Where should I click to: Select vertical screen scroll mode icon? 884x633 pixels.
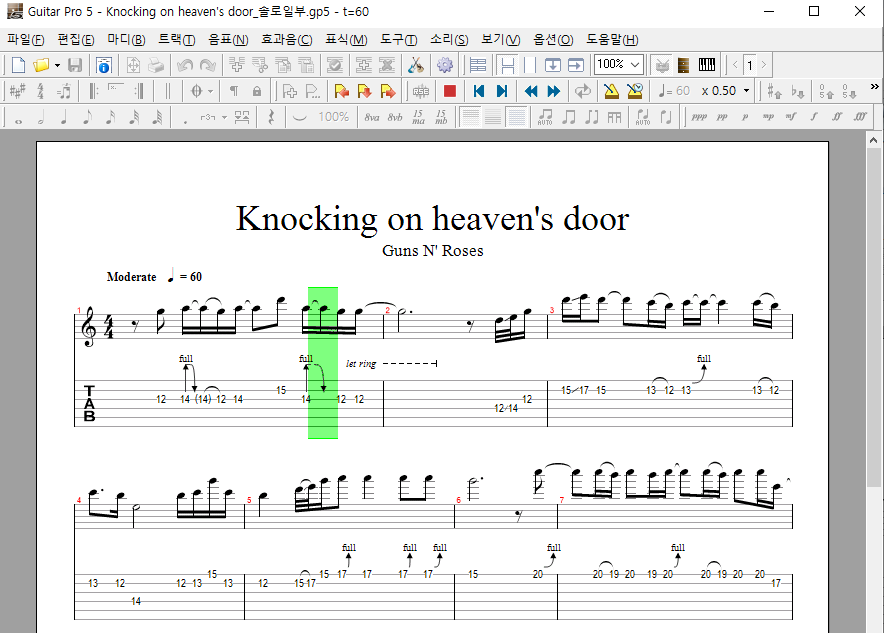point(552,65)
